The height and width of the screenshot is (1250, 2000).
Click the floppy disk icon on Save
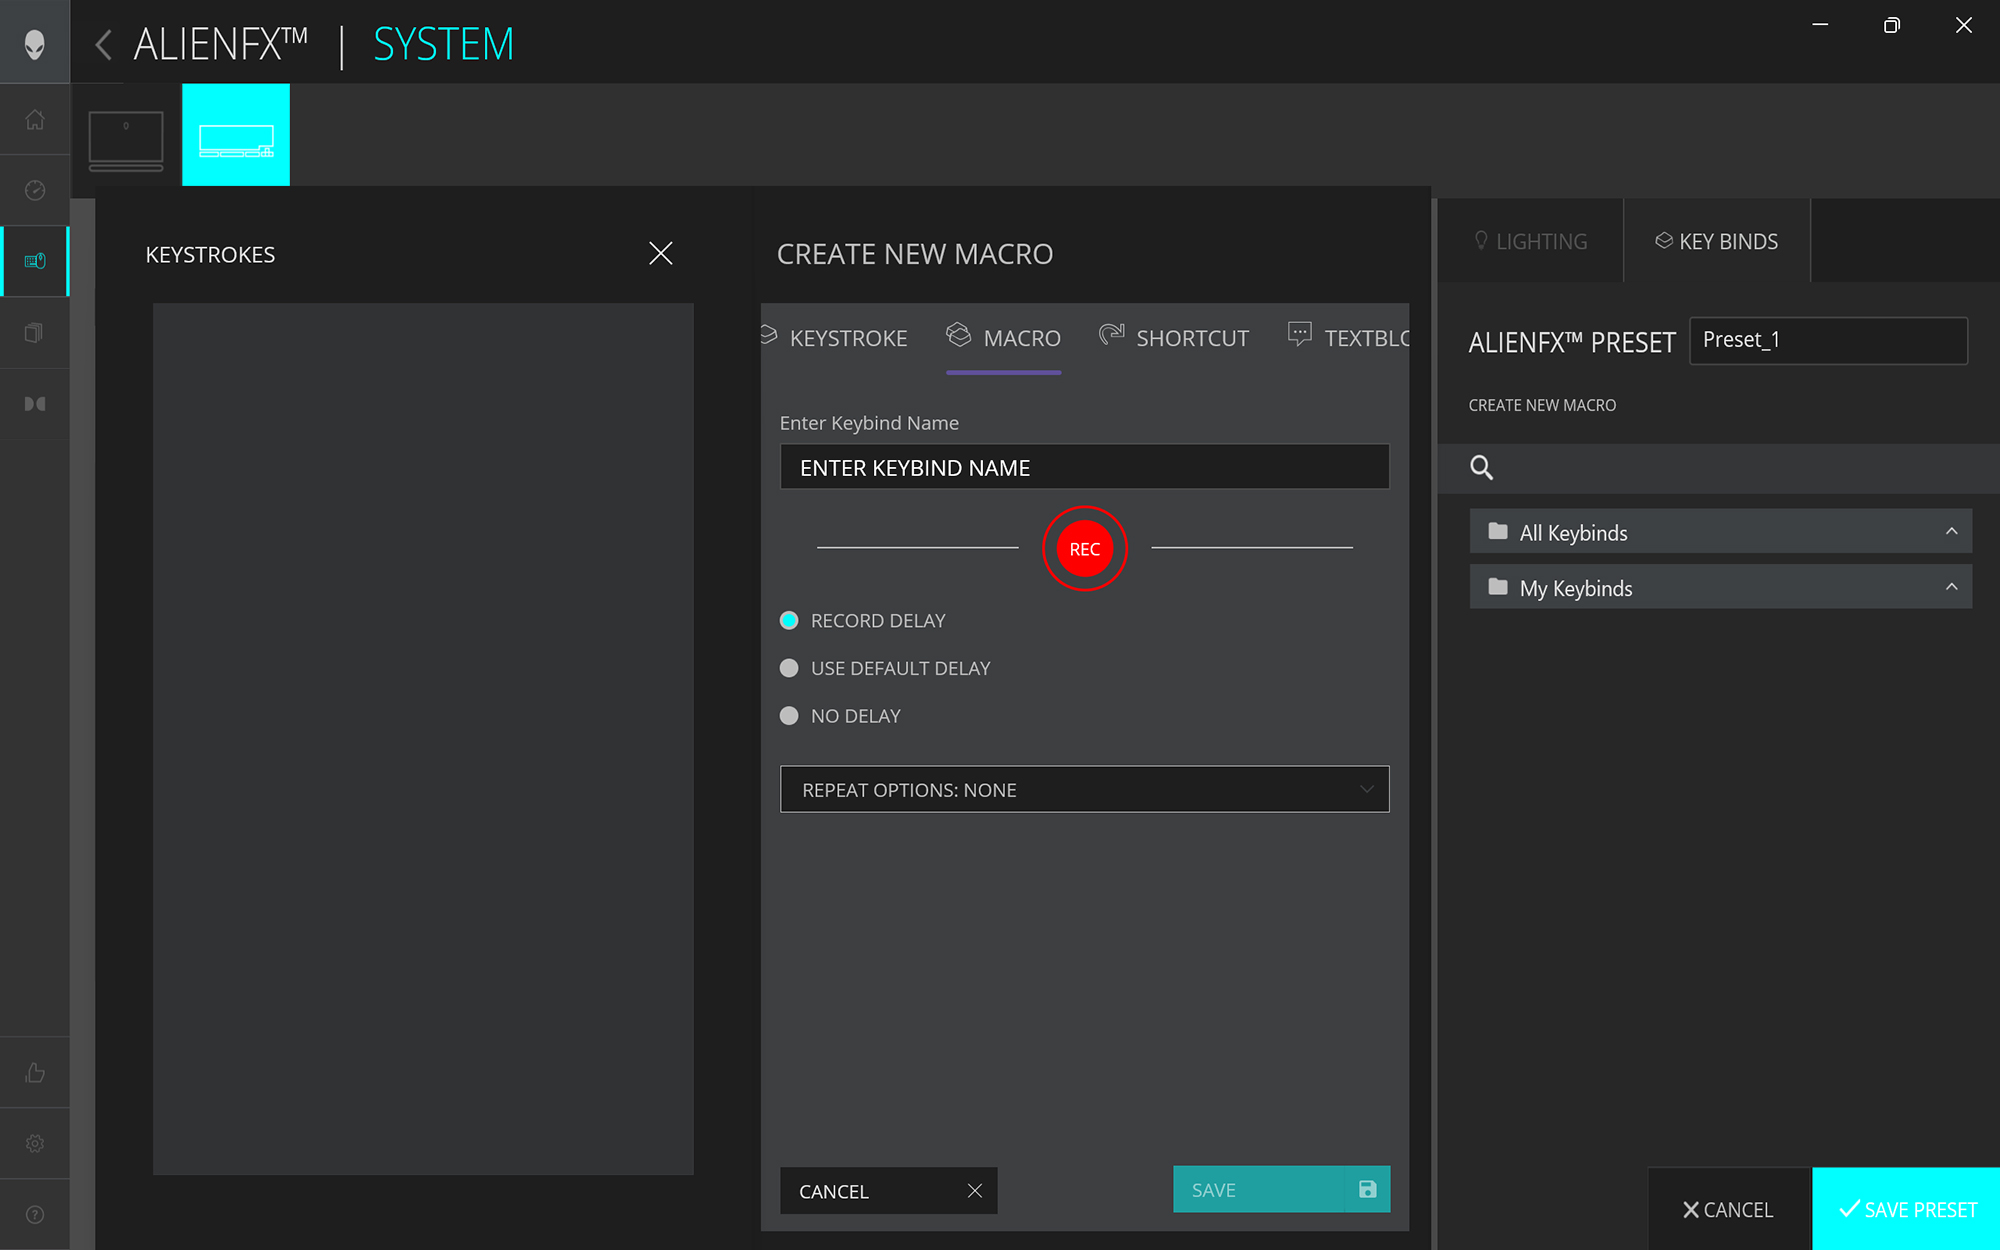click(1367, 1189)
